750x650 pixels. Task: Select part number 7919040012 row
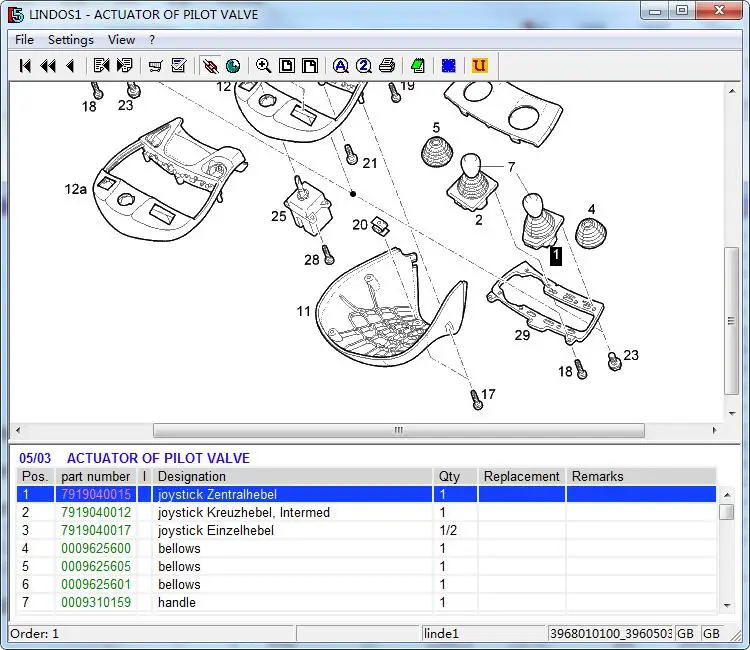(96, 513)
